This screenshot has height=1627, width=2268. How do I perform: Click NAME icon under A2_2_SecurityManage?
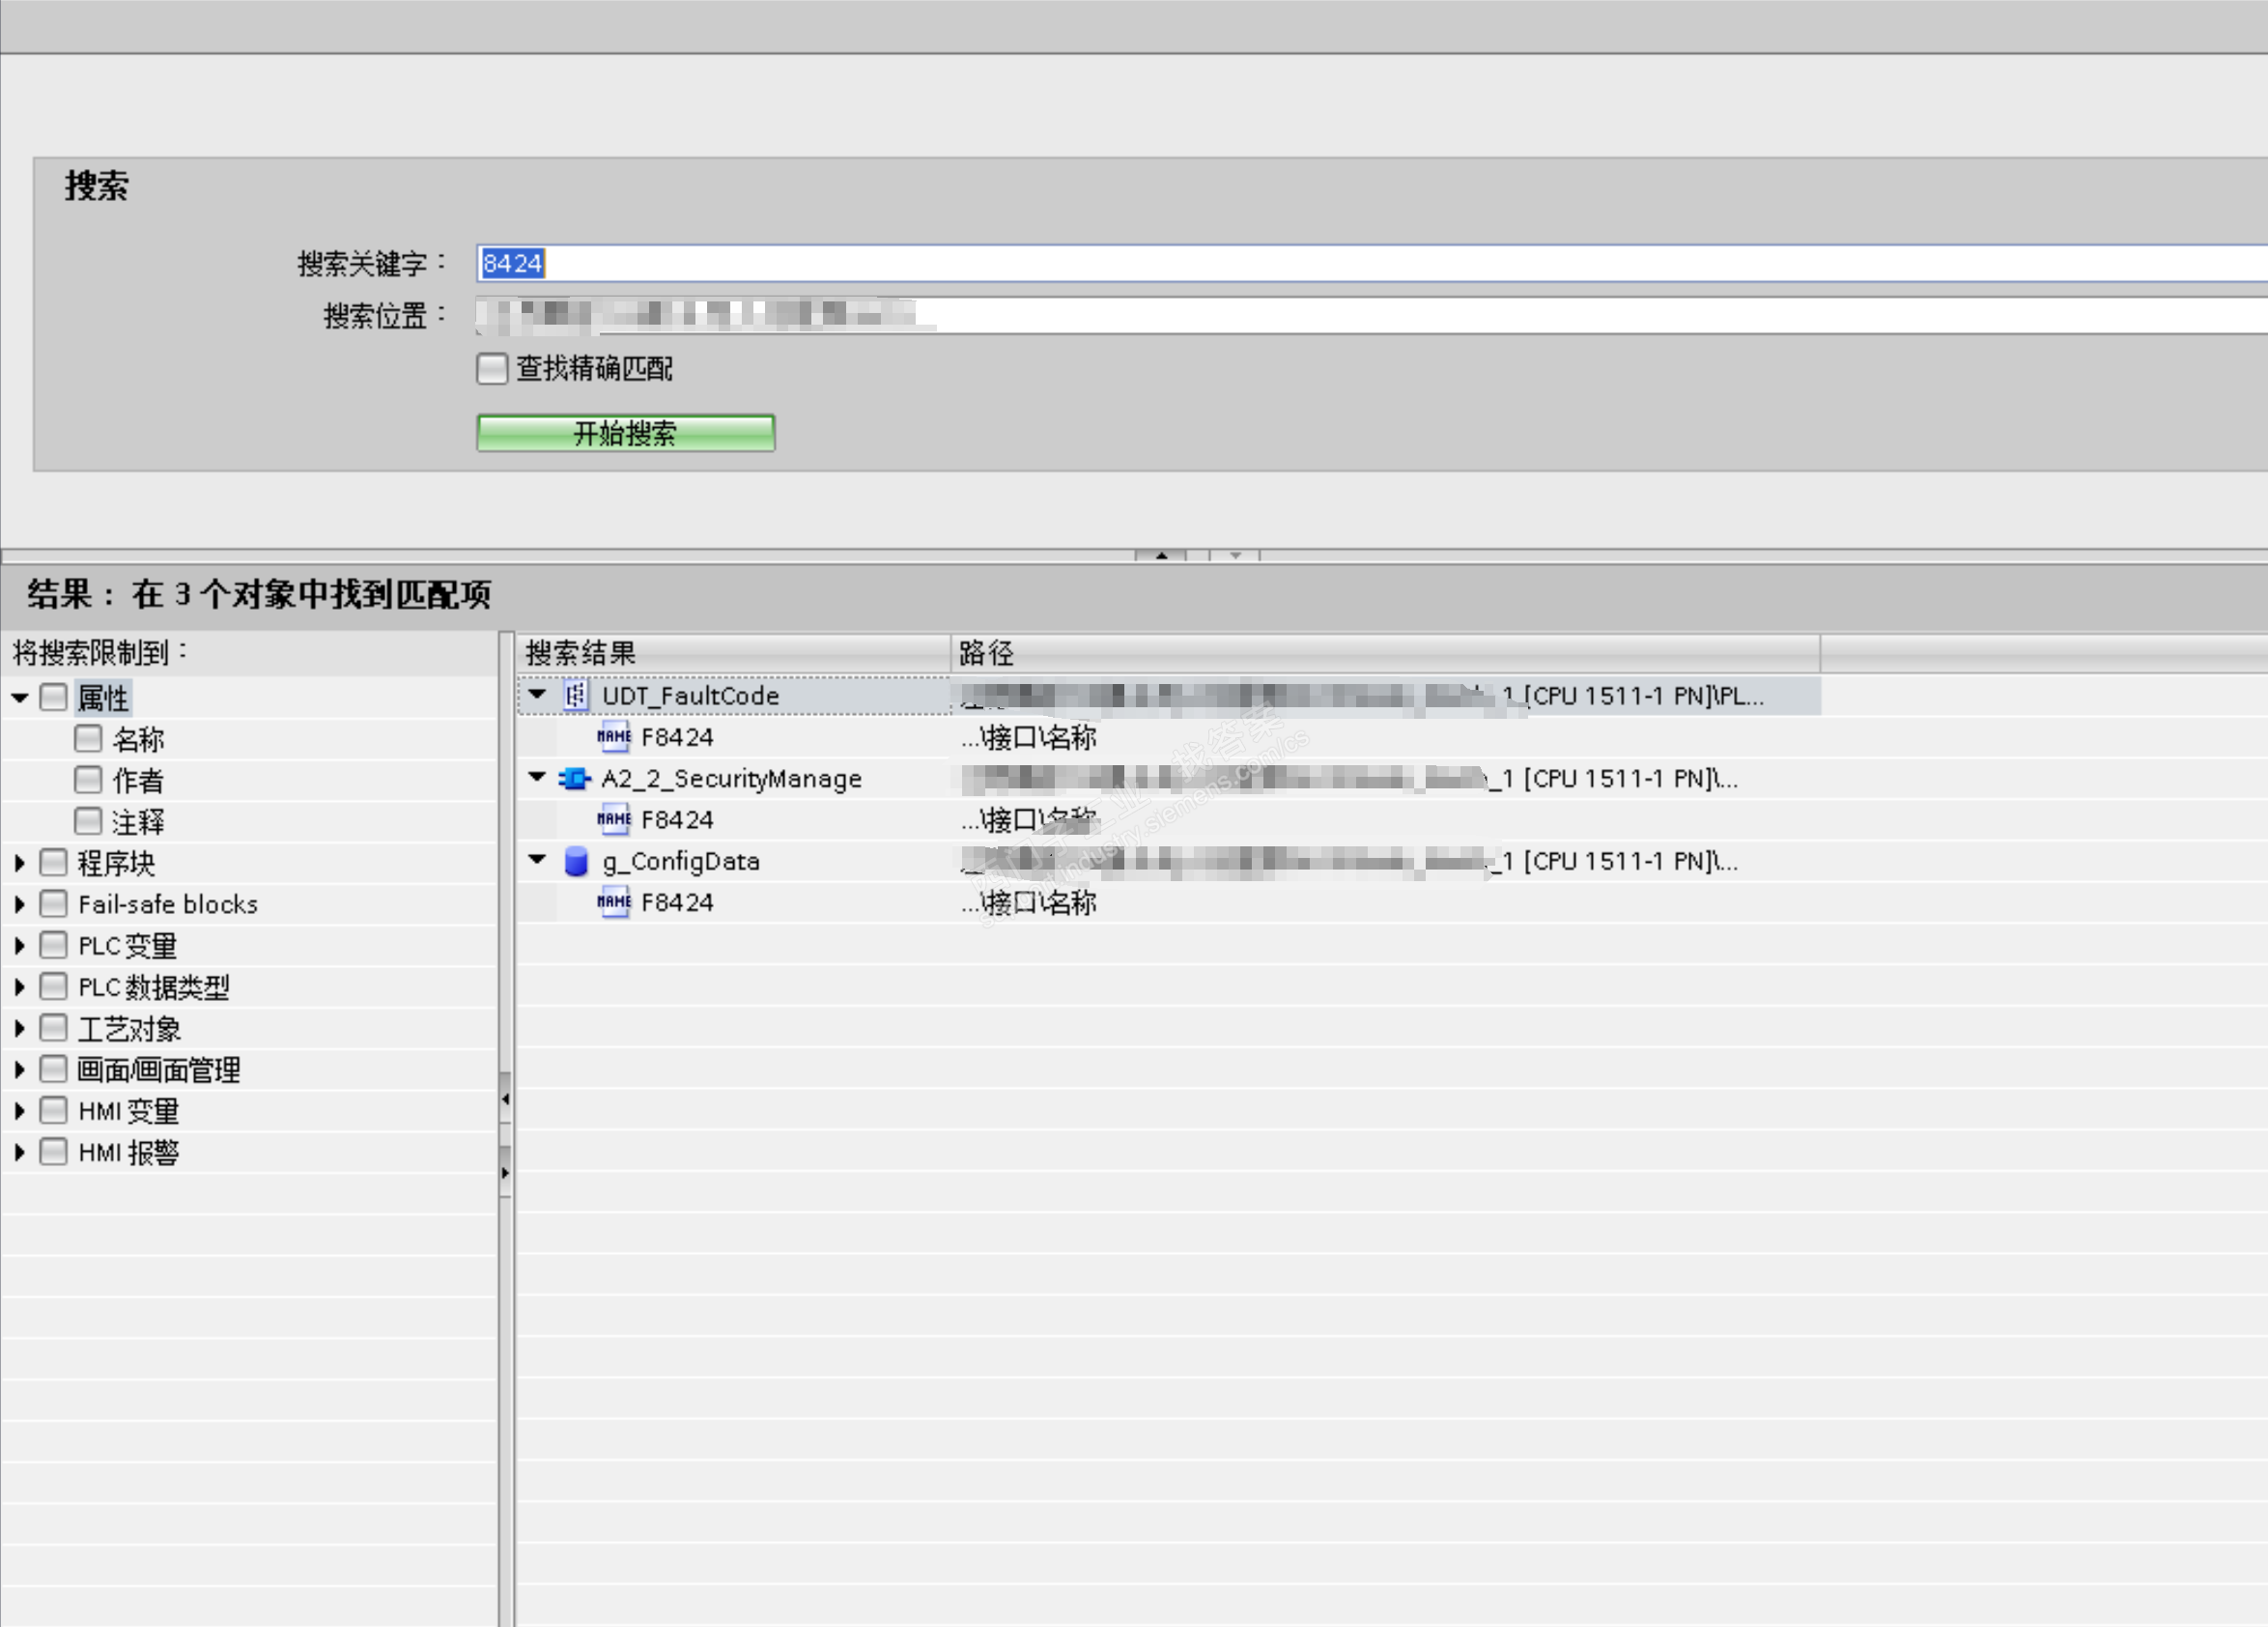pyautogui.click(x=613, y=819)
